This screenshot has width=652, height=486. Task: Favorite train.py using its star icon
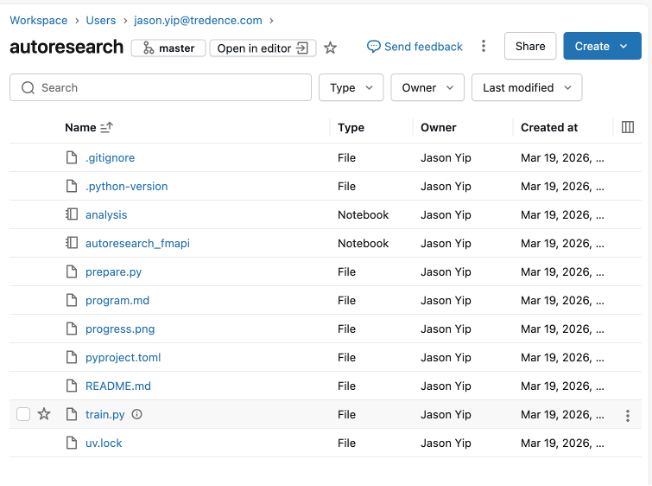pyautogui.click(x=44, y=415)
